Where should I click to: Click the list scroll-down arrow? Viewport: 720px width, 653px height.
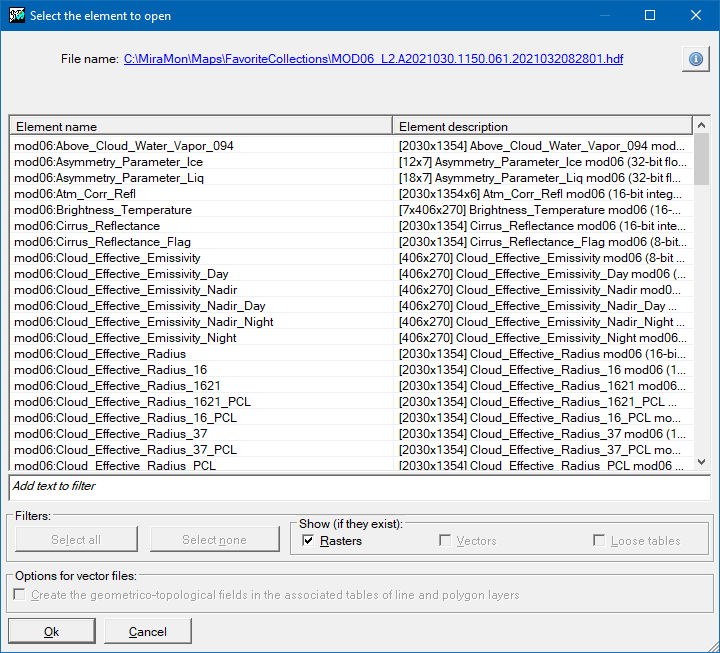701,462
